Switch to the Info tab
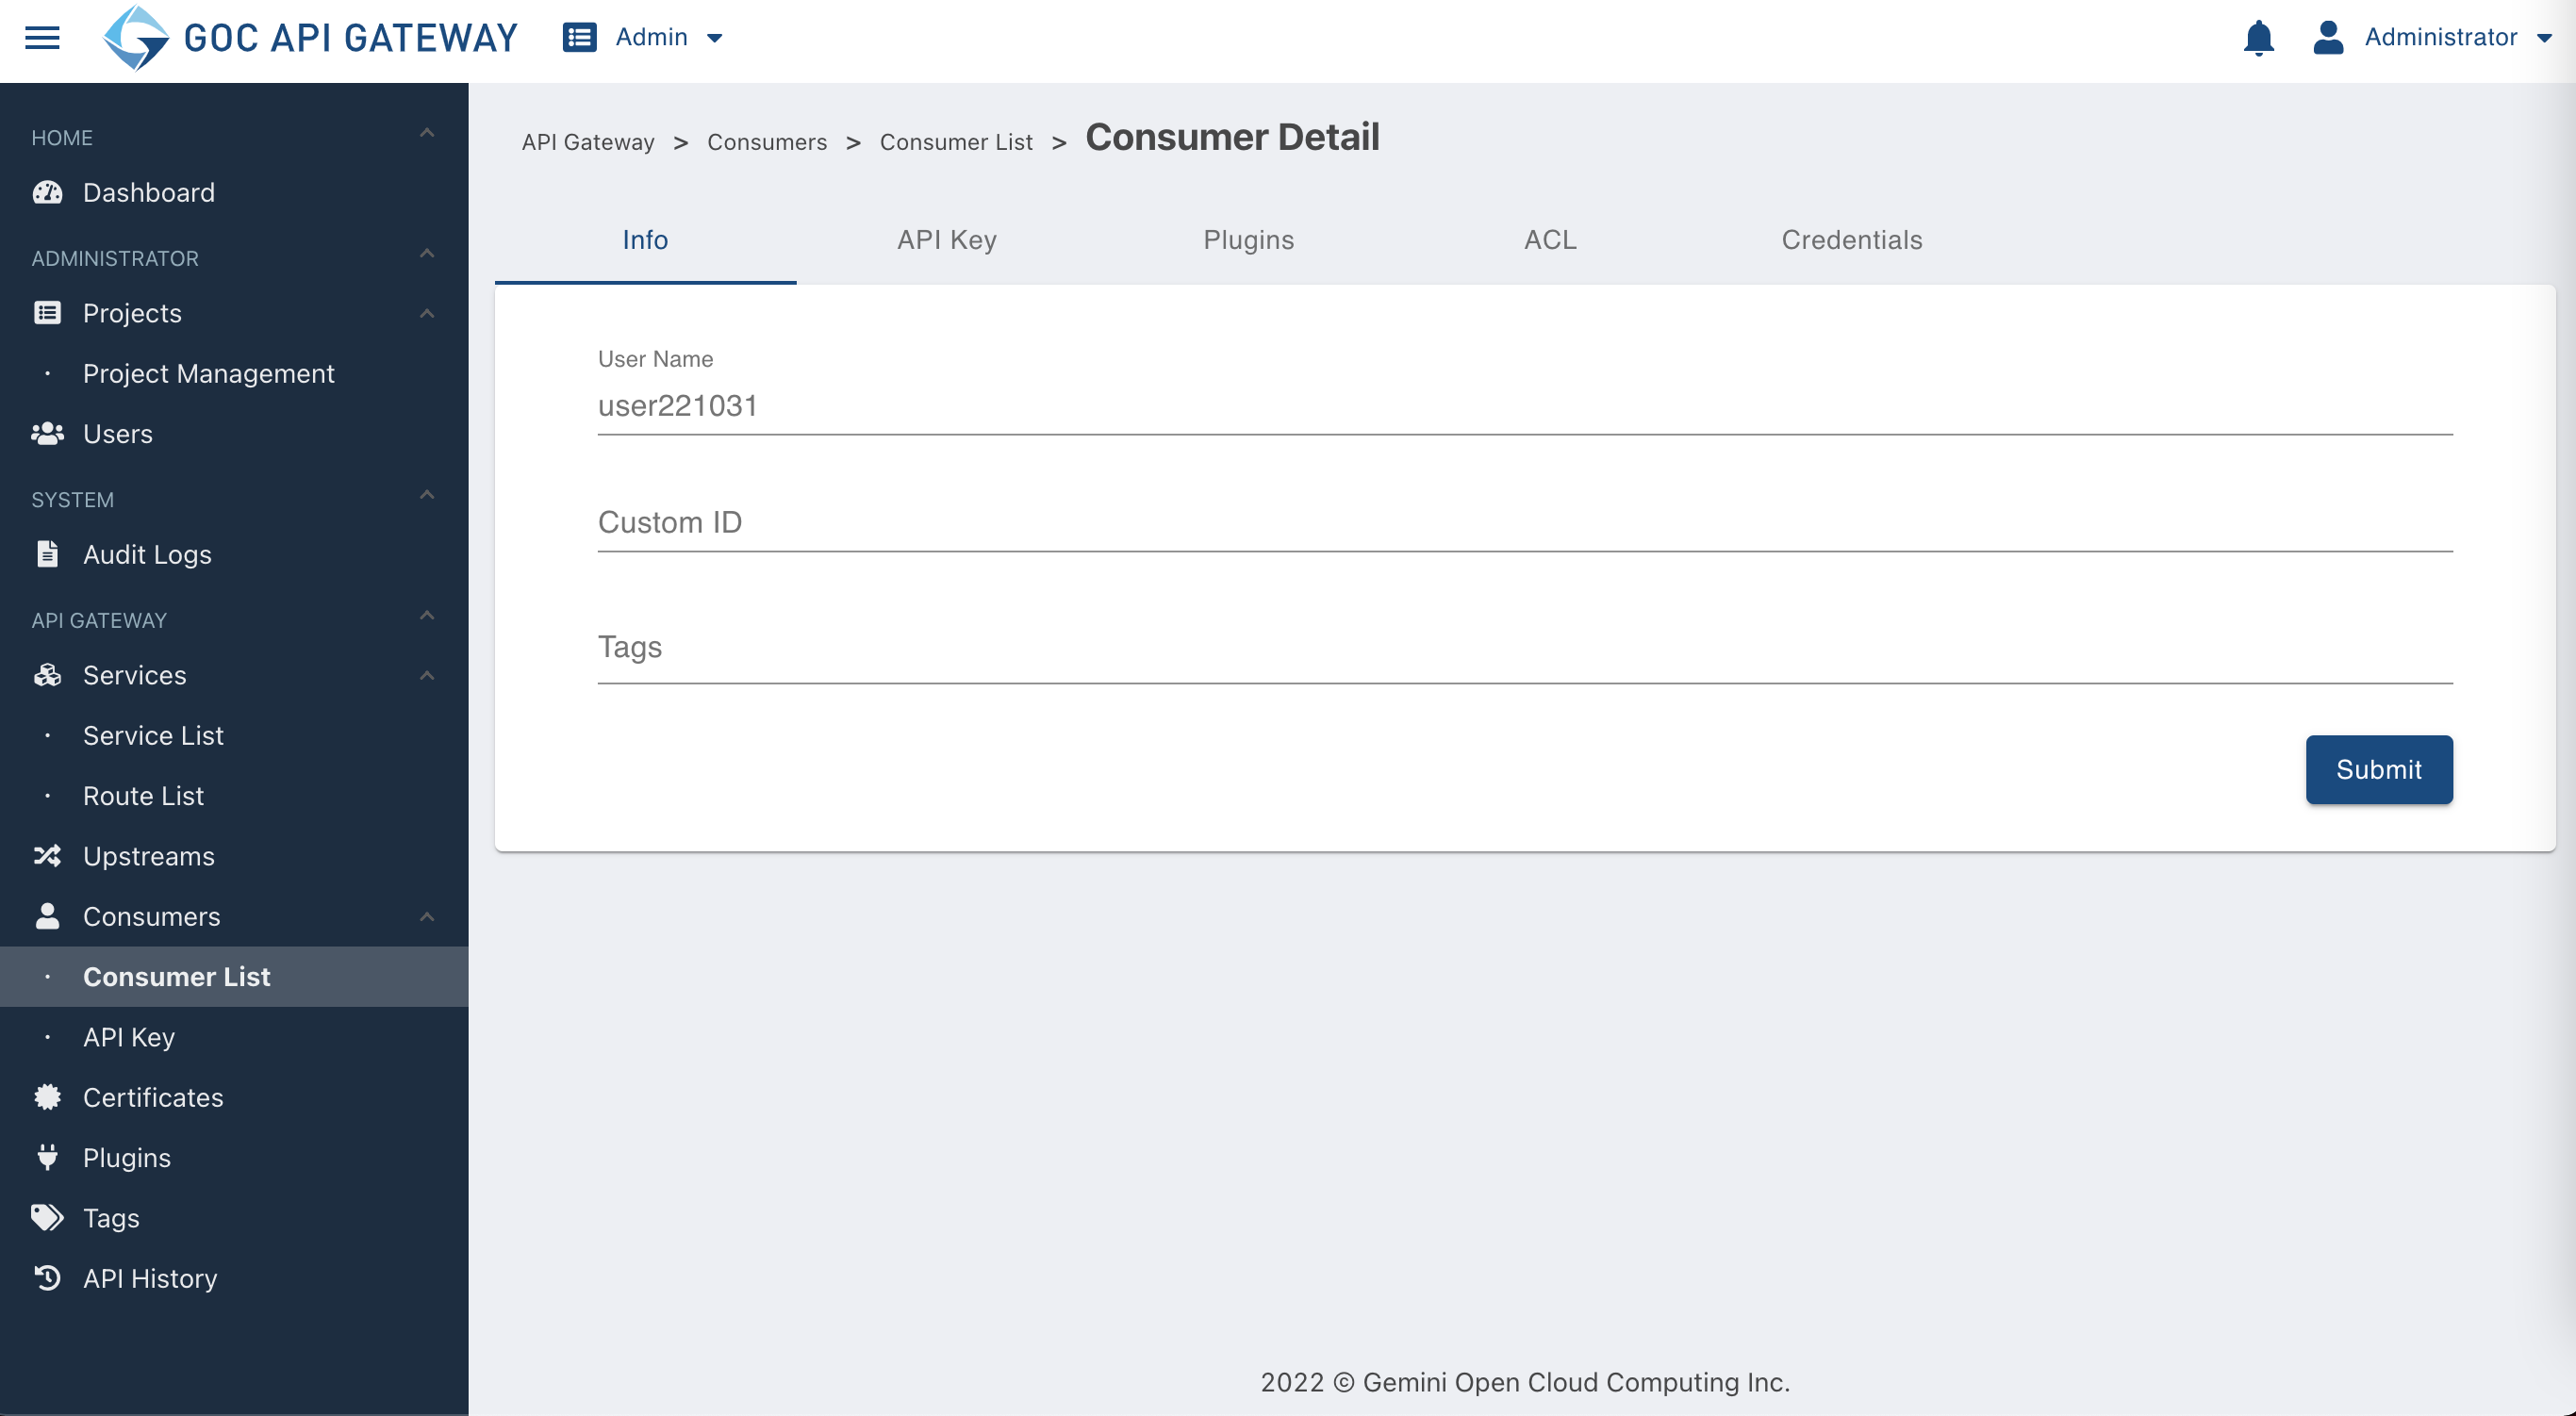 [645, 240]
